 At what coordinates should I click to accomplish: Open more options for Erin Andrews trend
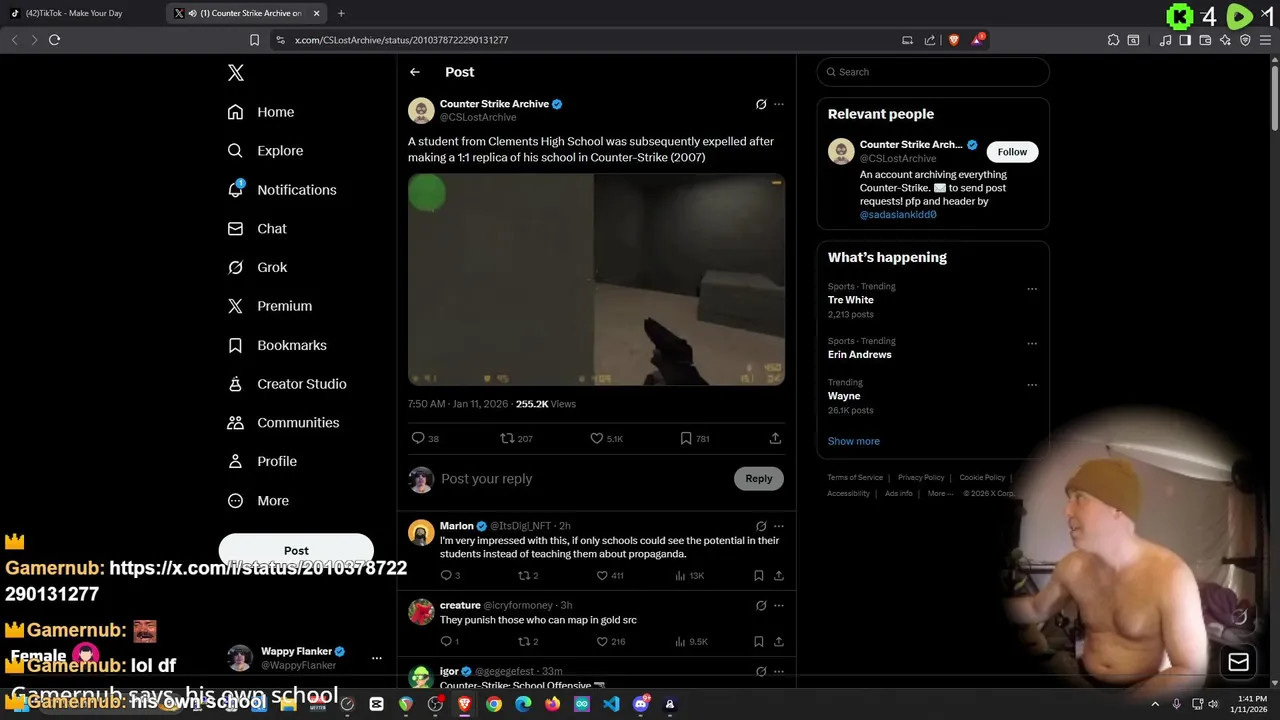coord(1032,343)
